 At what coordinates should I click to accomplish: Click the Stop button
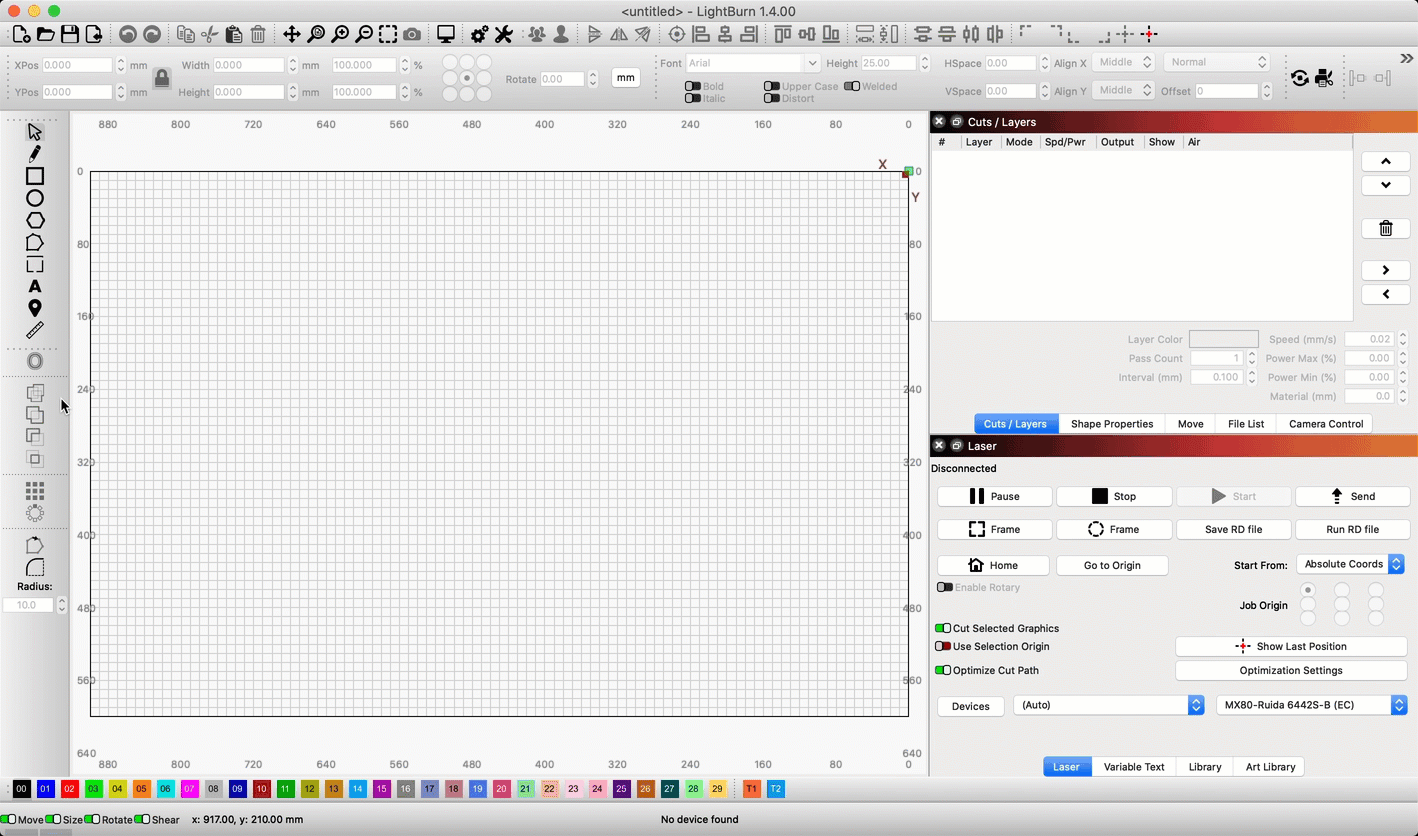click(1114, 496)
